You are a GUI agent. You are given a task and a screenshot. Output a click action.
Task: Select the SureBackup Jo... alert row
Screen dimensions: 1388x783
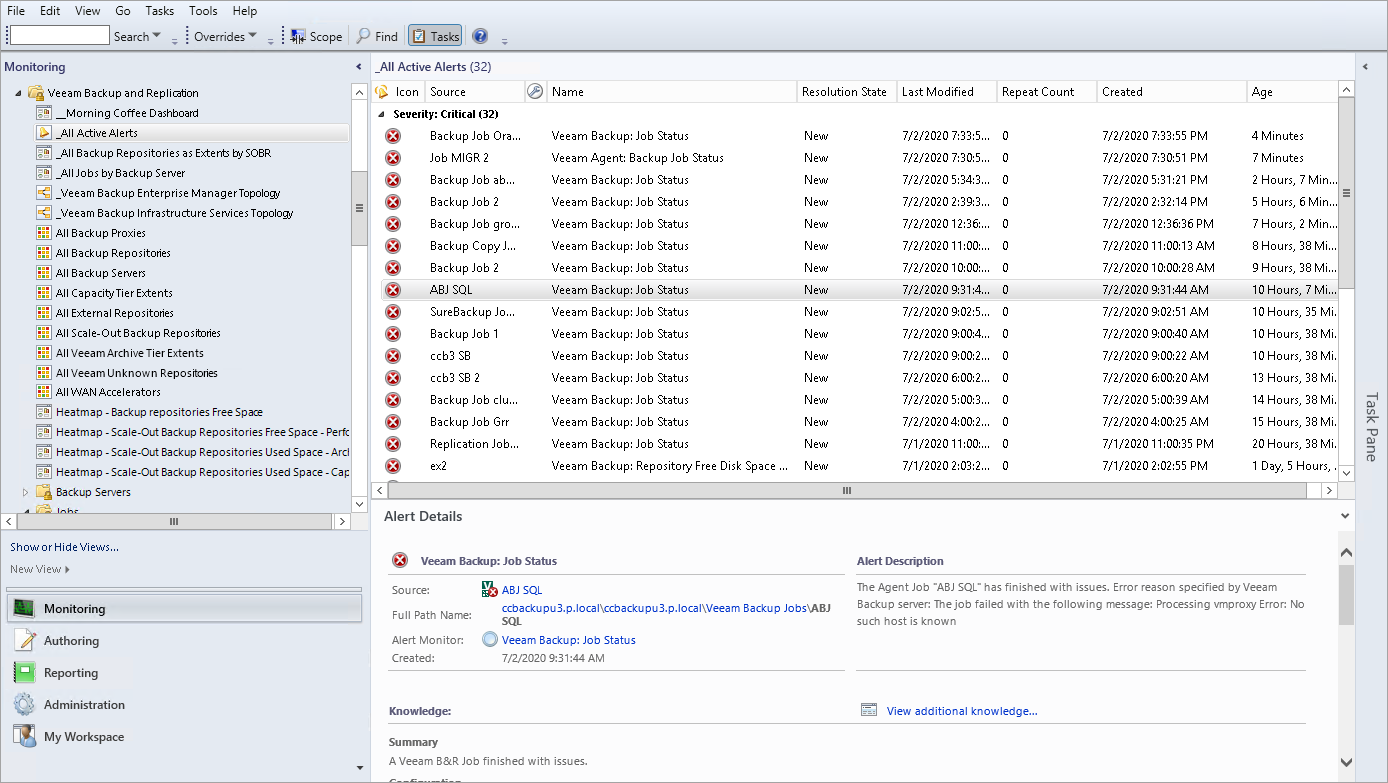860,312
